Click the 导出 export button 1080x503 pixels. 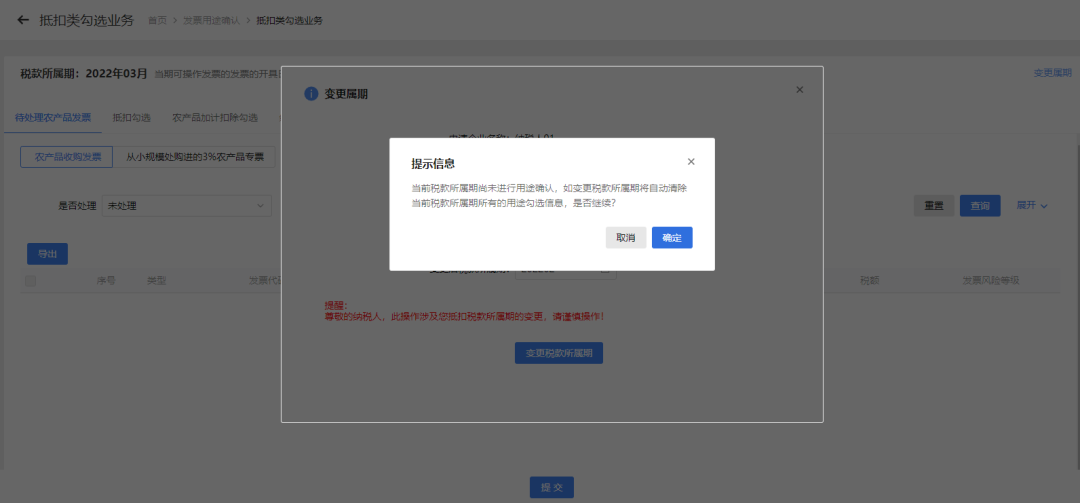coord(48,254)
